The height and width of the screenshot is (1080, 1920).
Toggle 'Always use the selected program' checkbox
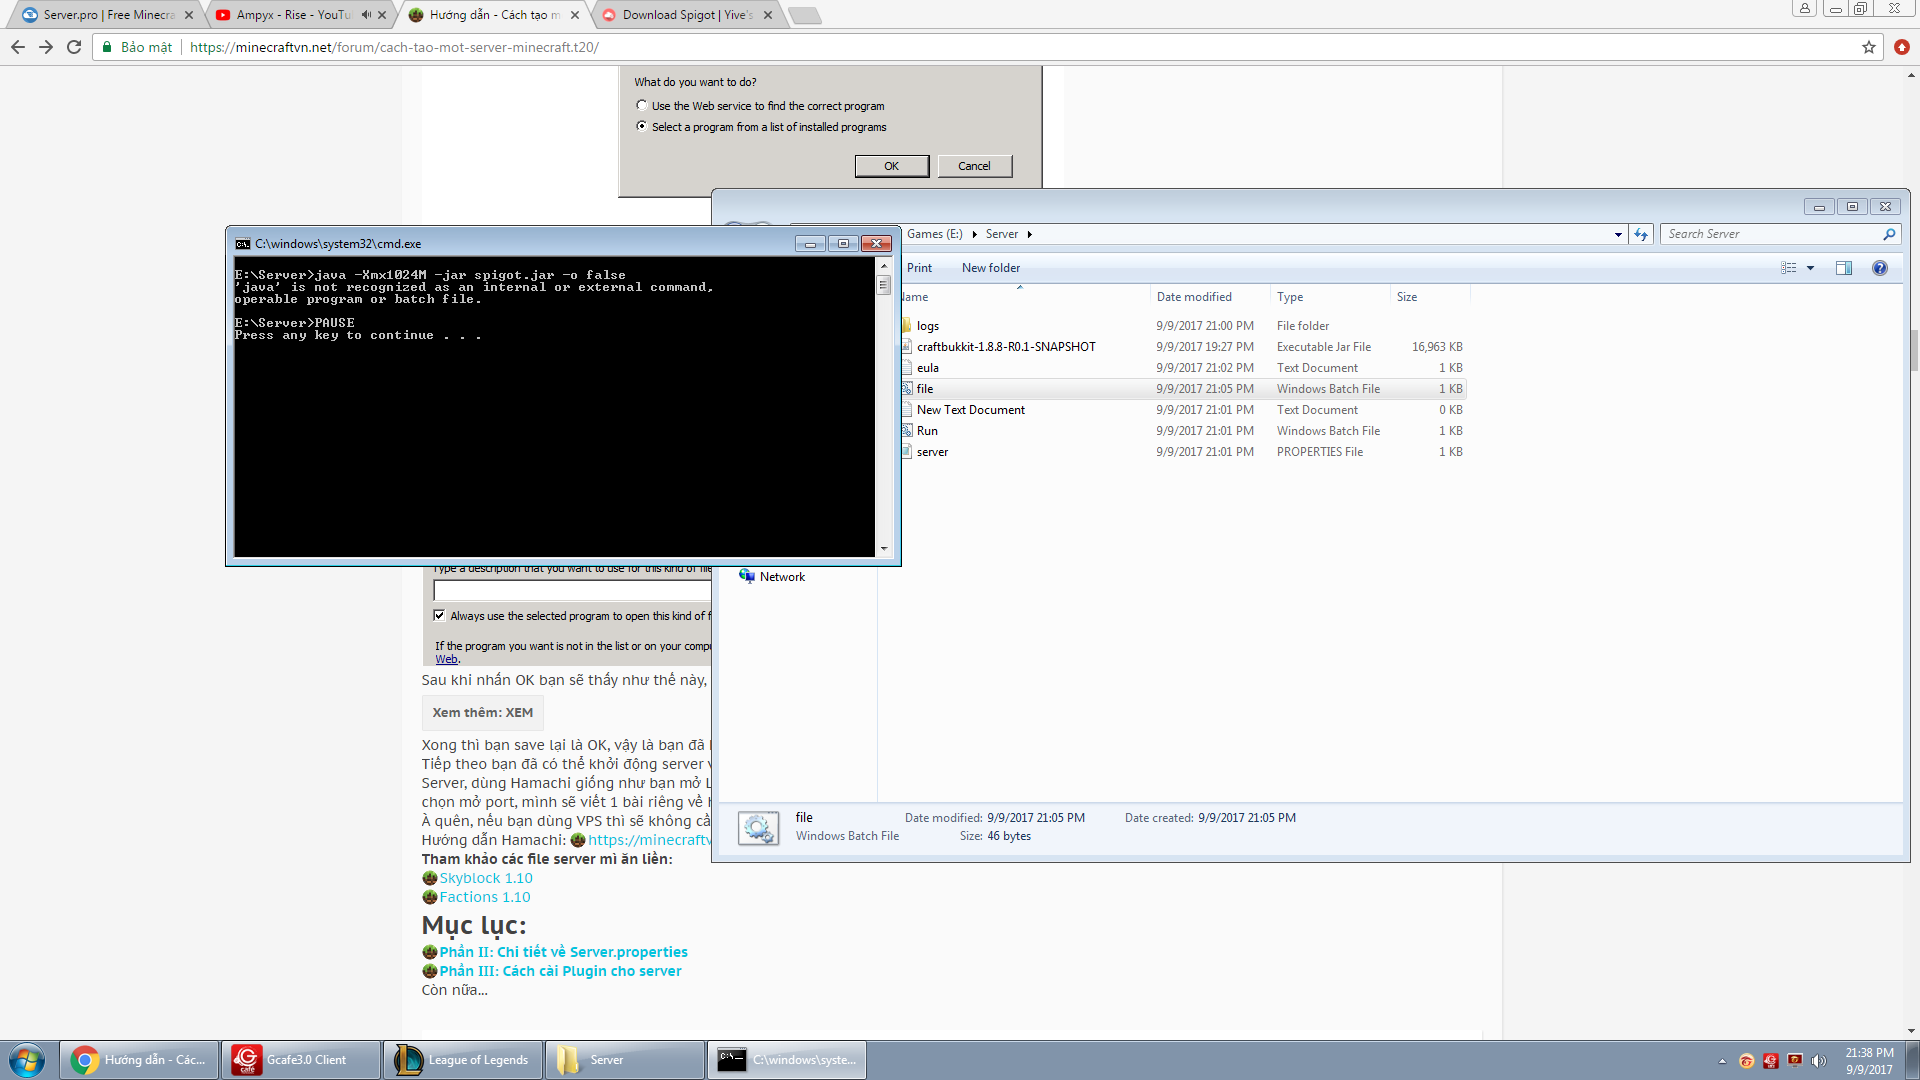pos(439,615)
